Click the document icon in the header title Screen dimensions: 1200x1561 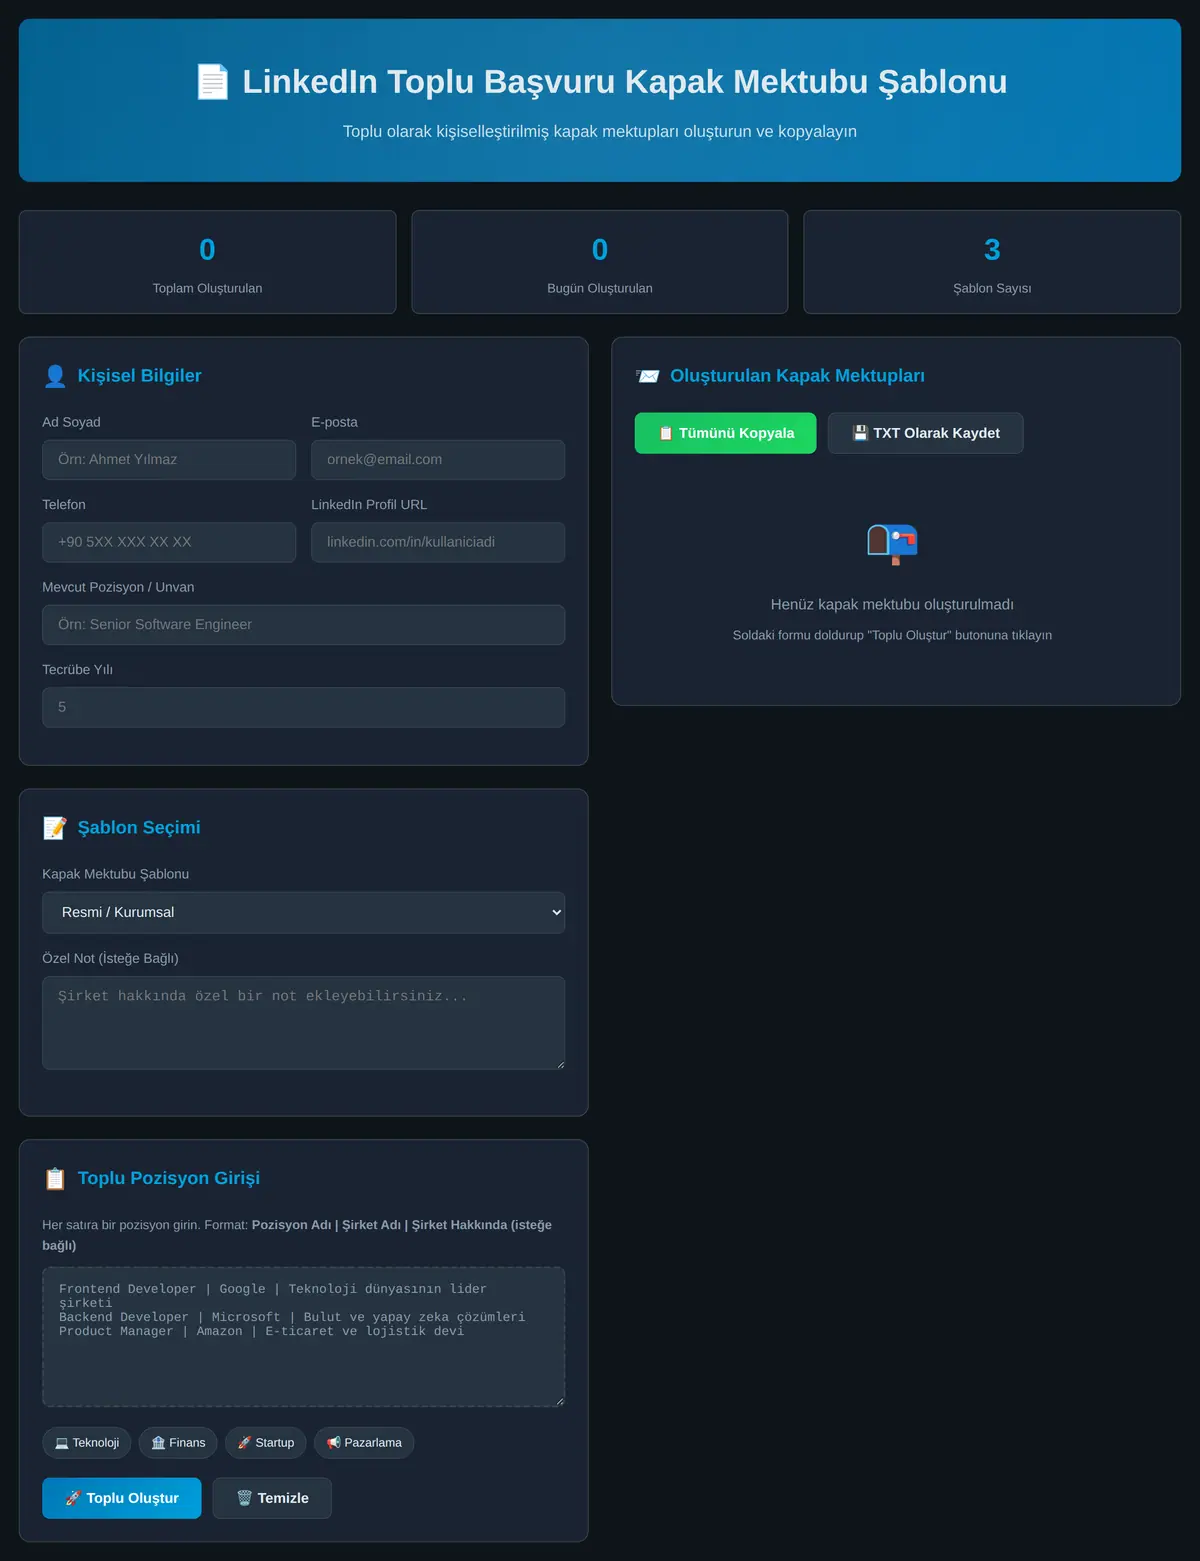click(x=212, y=82)
